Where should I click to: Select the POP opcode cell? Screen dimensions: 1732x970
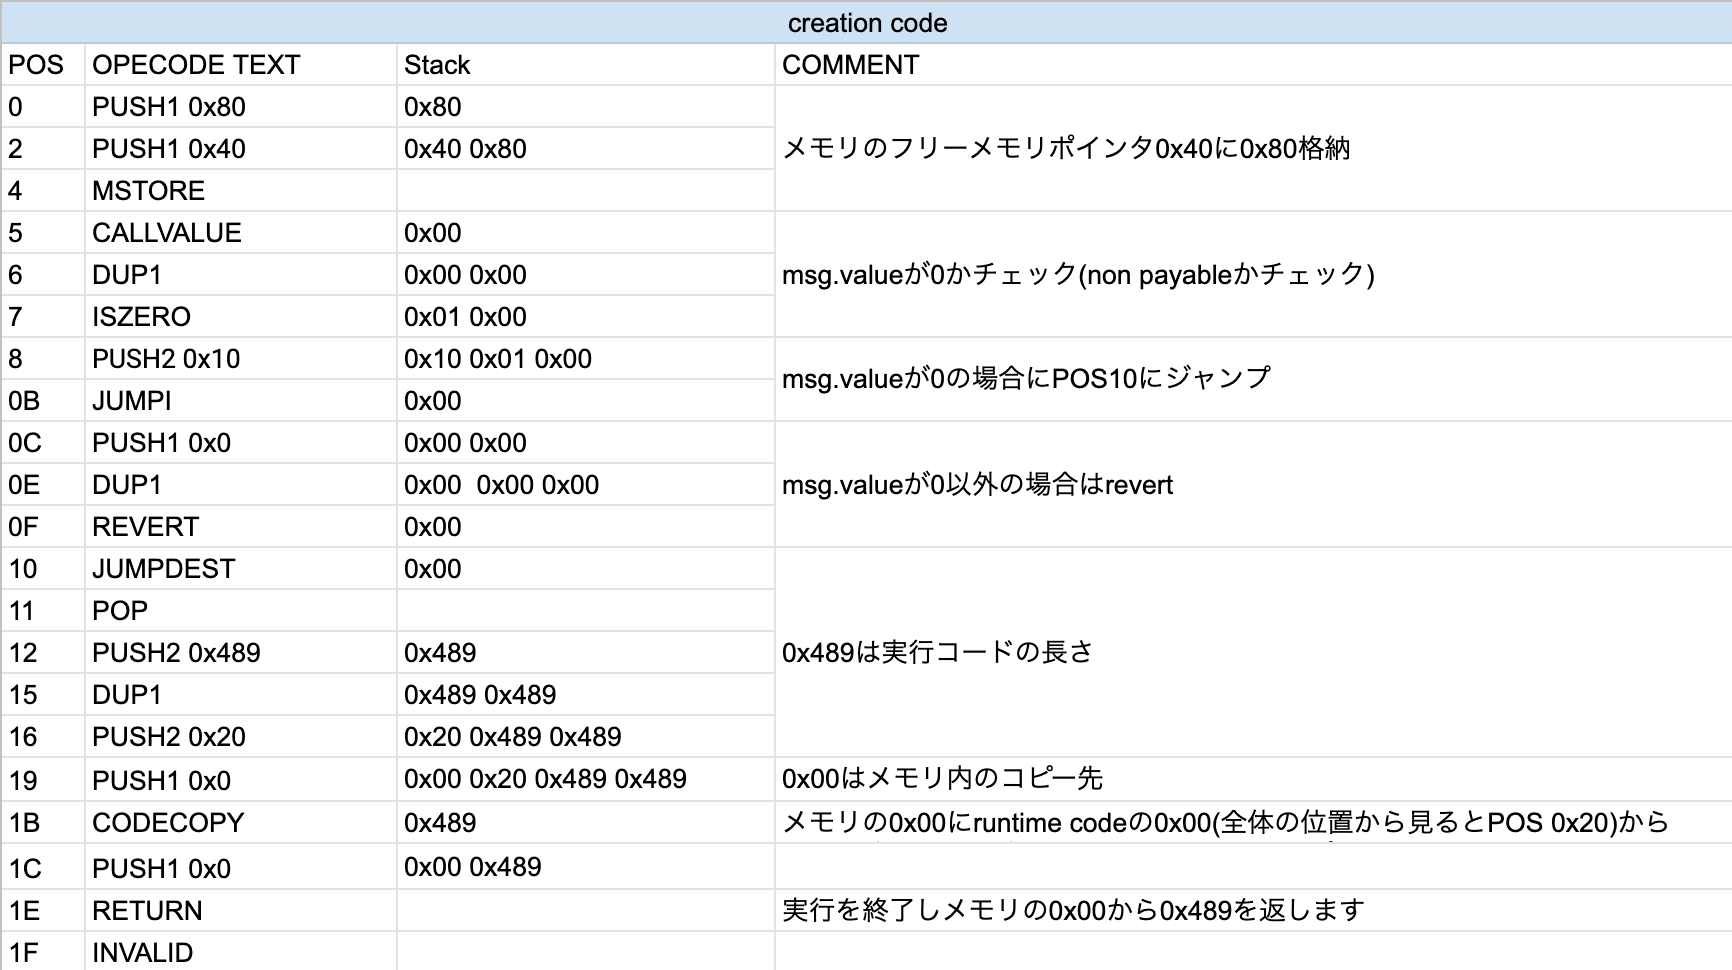241,611
